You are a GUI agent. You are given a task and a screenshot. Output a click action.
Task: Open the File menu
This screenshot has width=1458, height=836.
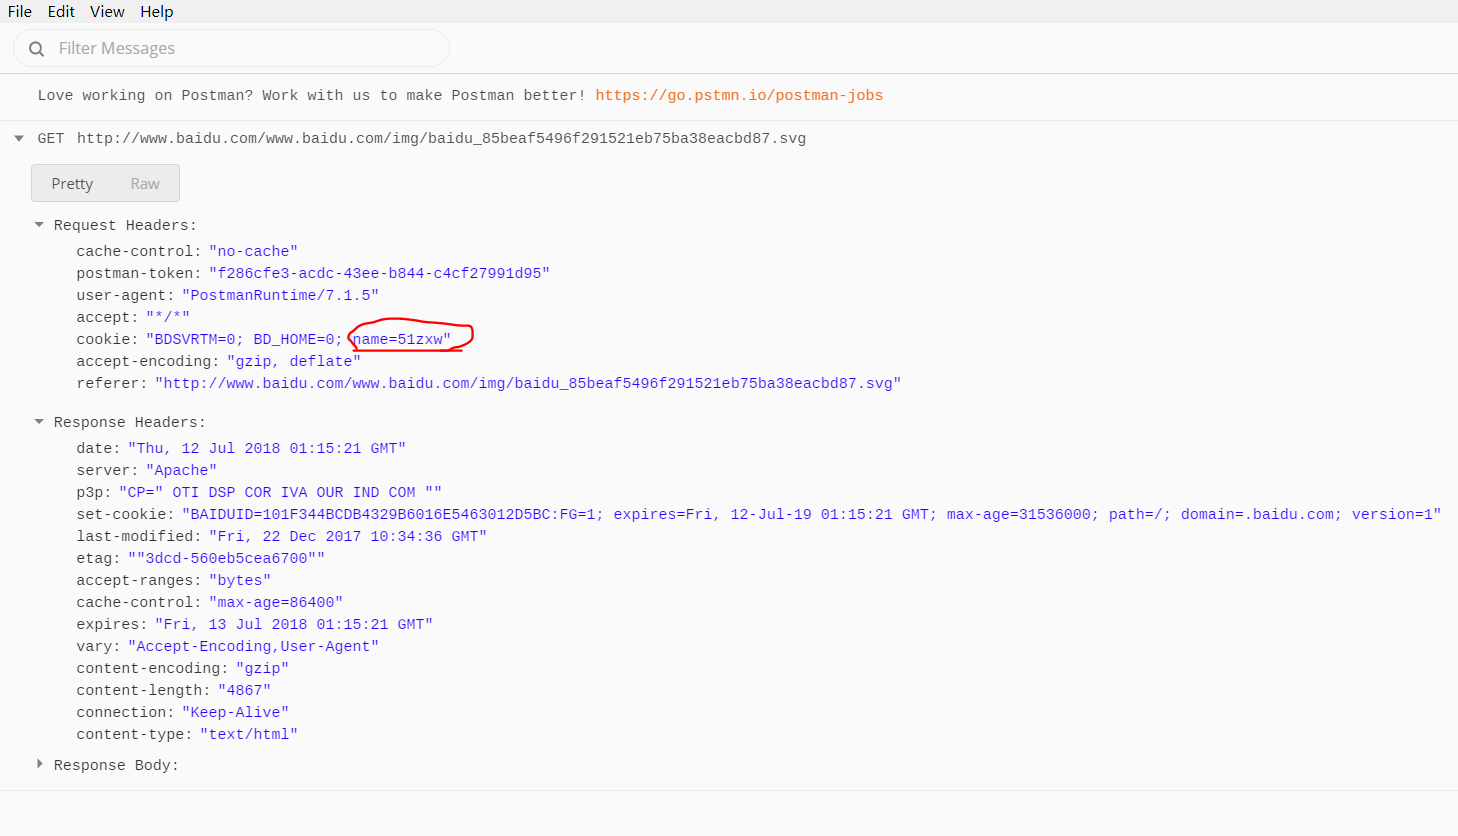(x=19, y=11)
